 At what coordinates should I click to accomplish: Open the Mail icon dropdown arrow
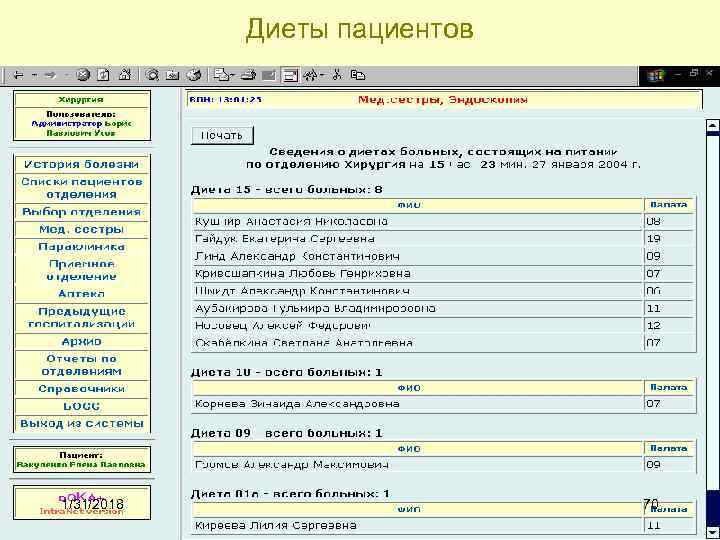[233, 75]
